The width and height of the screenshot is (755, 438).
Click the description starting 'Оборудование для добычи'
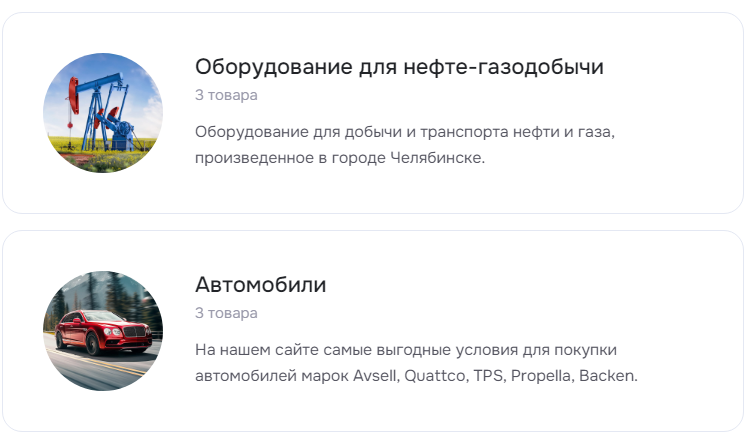pyautogui.click(x=405, y=144)
